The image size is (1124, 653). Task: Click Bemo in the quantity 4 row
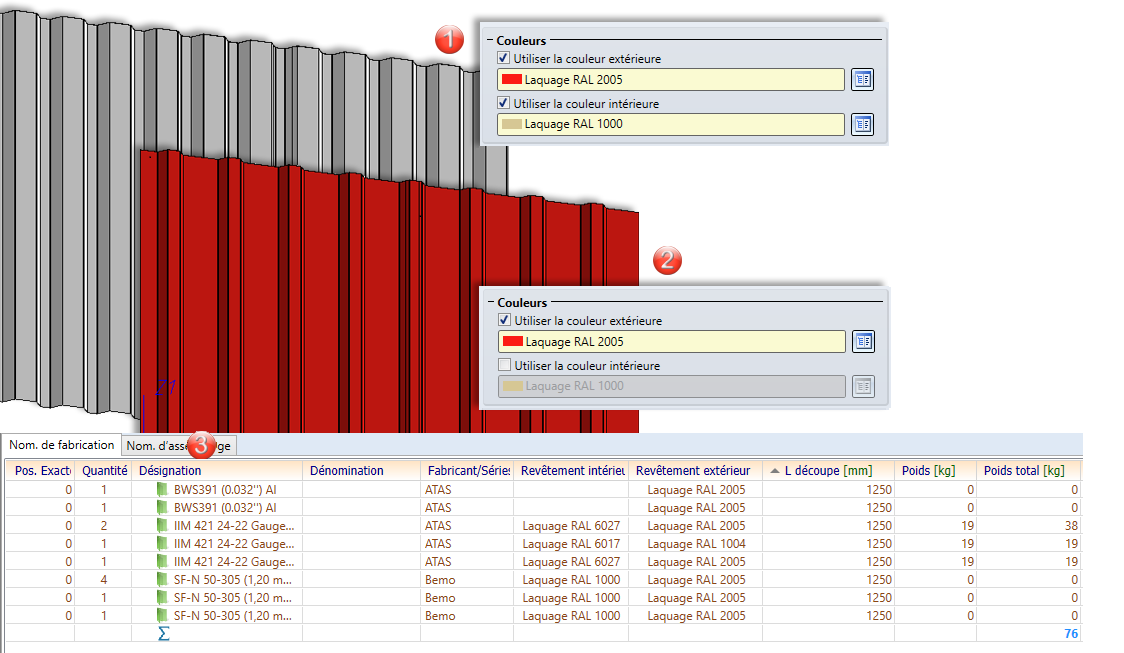click(x=440, y=579)
